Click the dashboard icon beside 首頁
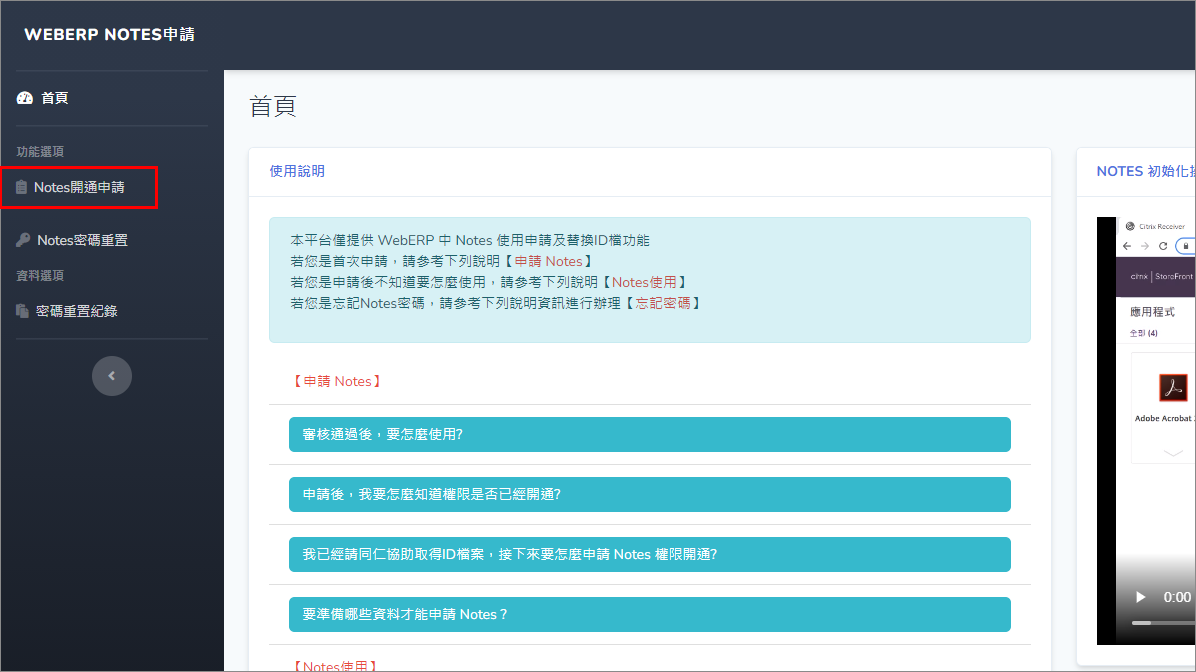The height and width of the screenshot is (672, 1196). click(x=24, y=98)
